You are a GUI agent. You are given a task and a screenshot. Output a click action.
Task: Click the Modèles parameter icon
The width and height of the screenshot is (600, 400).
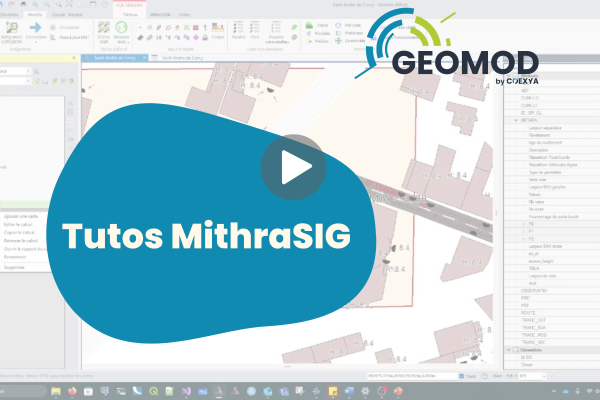309,33
